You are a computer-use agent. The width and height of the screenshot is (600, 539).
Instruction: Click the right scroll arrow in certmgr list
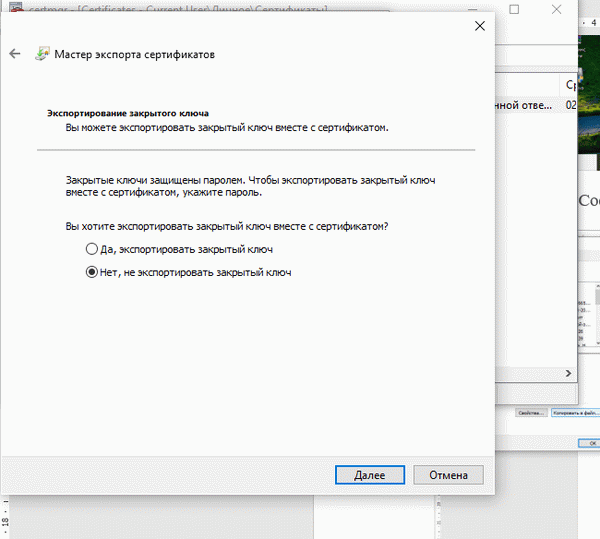coord(568,373)
